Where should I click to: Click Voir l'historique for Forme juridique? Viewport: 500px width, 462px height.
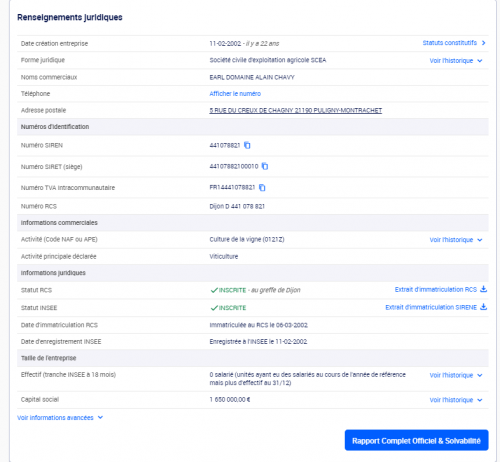tap(451, 61)
